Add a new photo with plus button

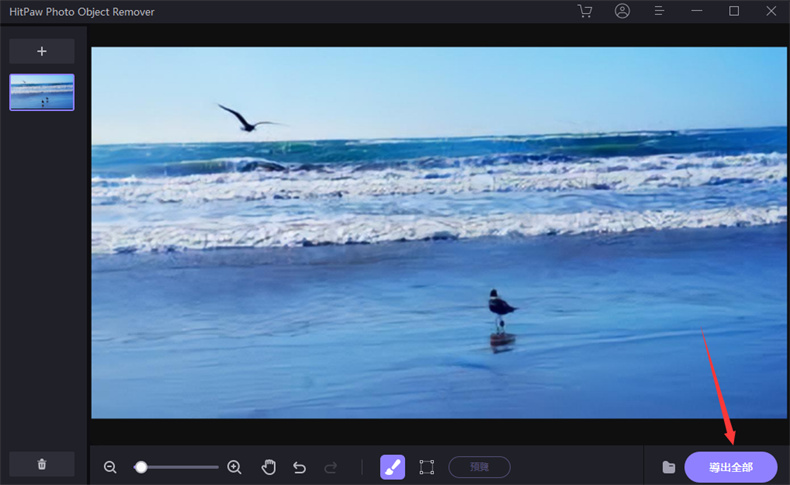pyautogui.click(x=42, y=51)
